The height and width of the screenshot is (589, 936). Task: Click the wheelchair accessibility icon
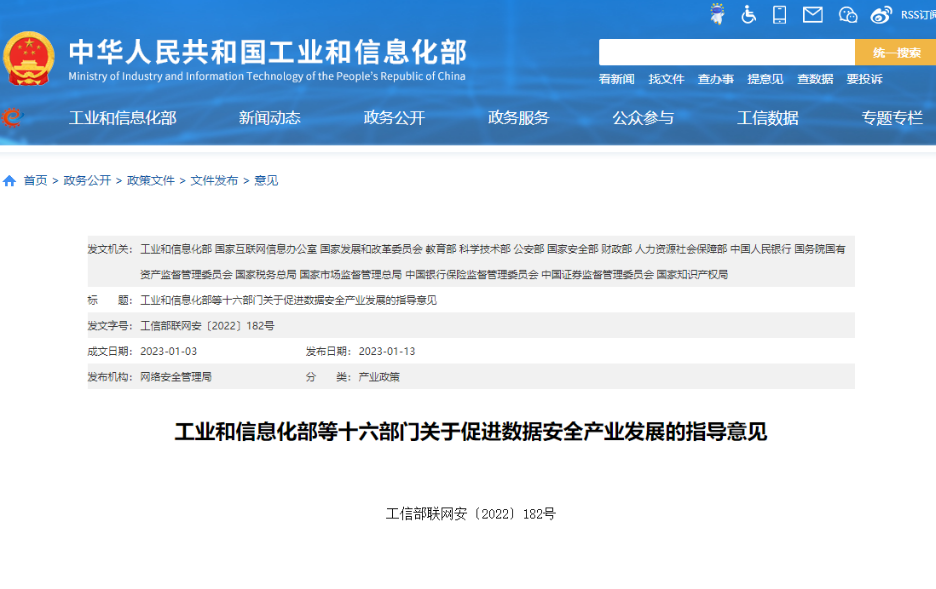748,14
